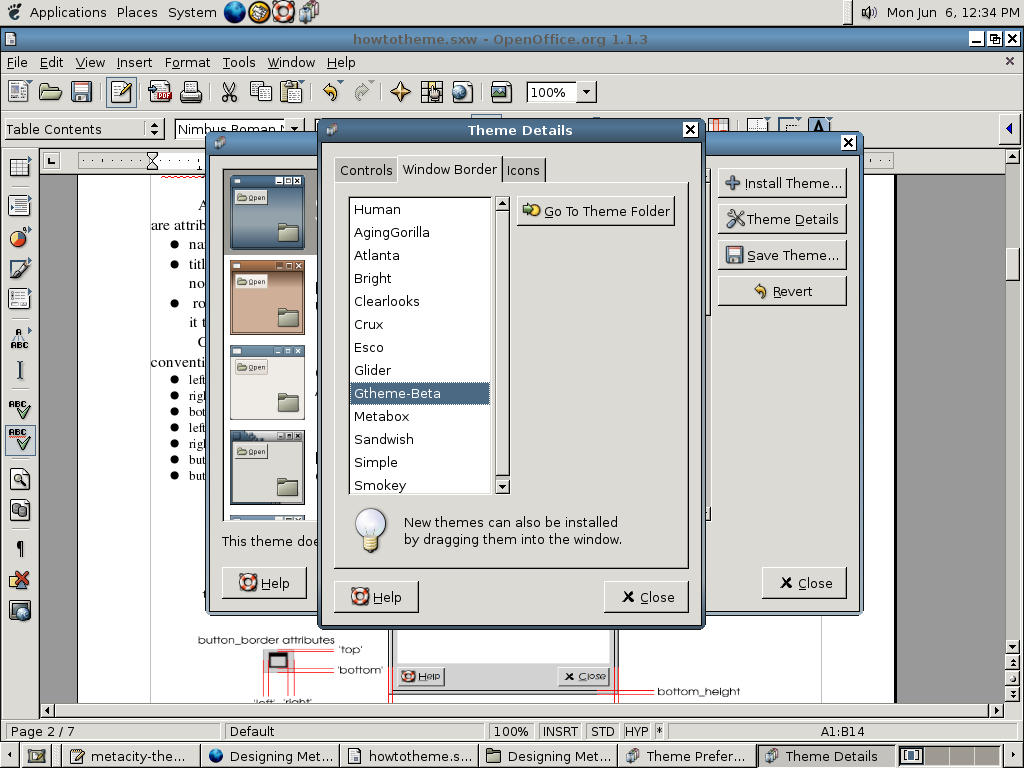Click Insert object chart icon
This screenshot has width=1024, height=768.
coord(20,237)
